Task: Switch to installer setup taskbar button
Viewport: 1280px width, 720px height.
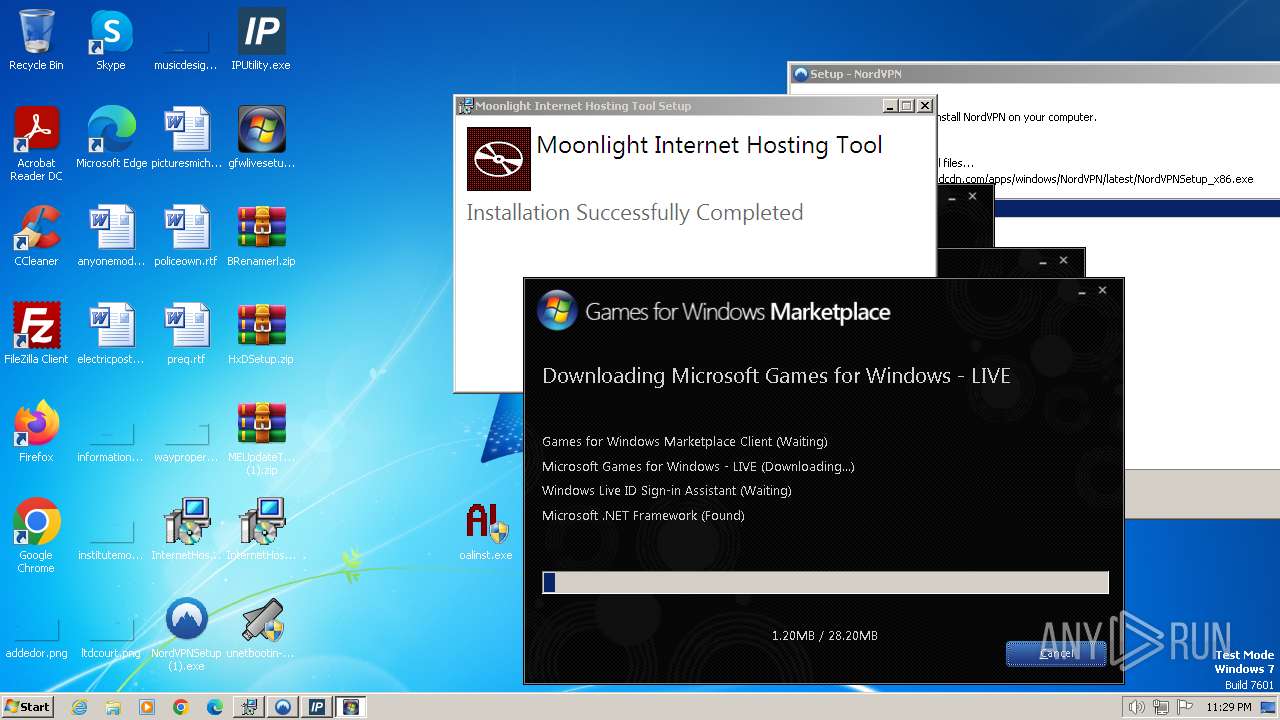Action: 249,707
